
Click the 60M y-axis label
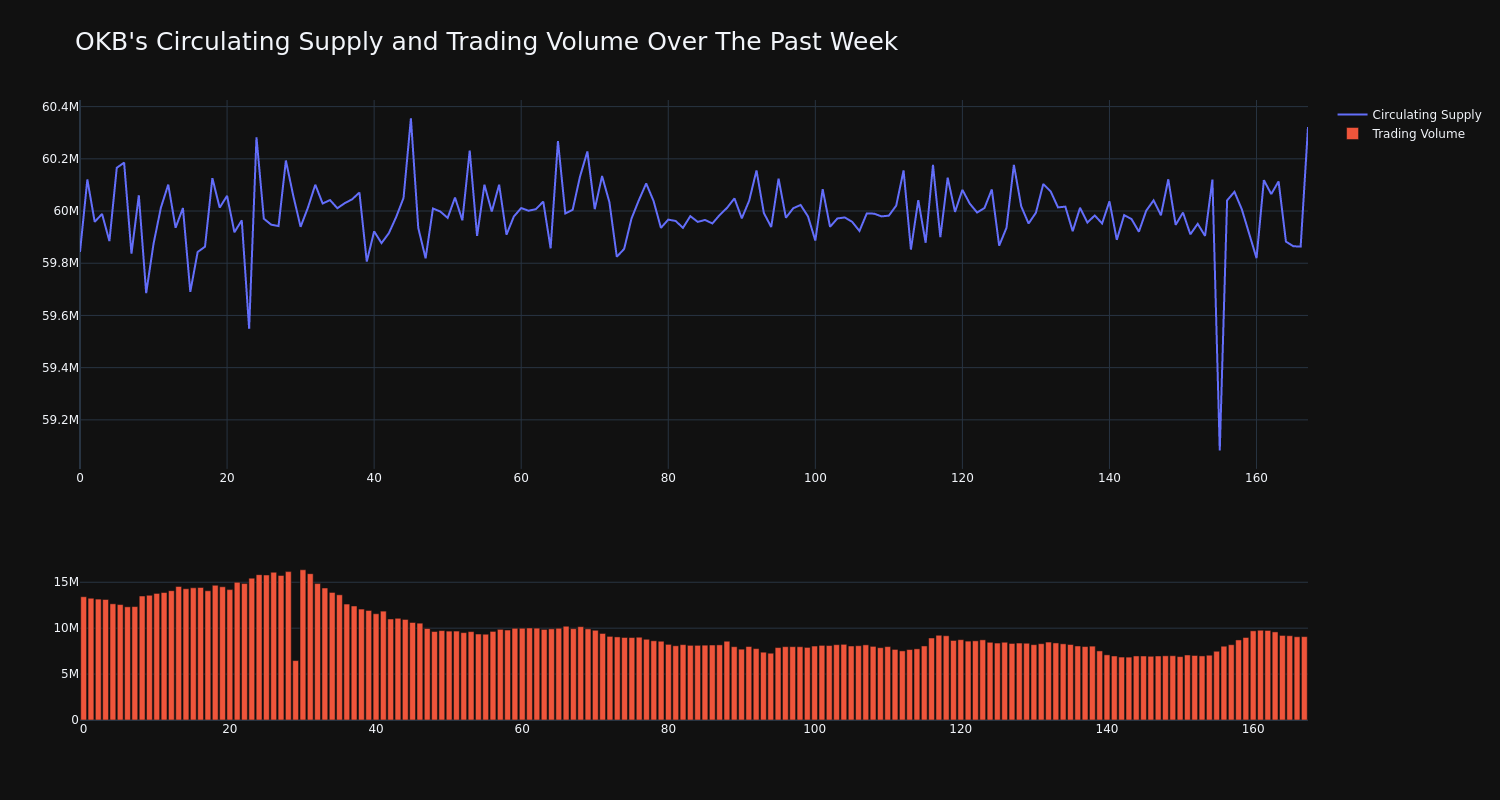tap(66, 211)
